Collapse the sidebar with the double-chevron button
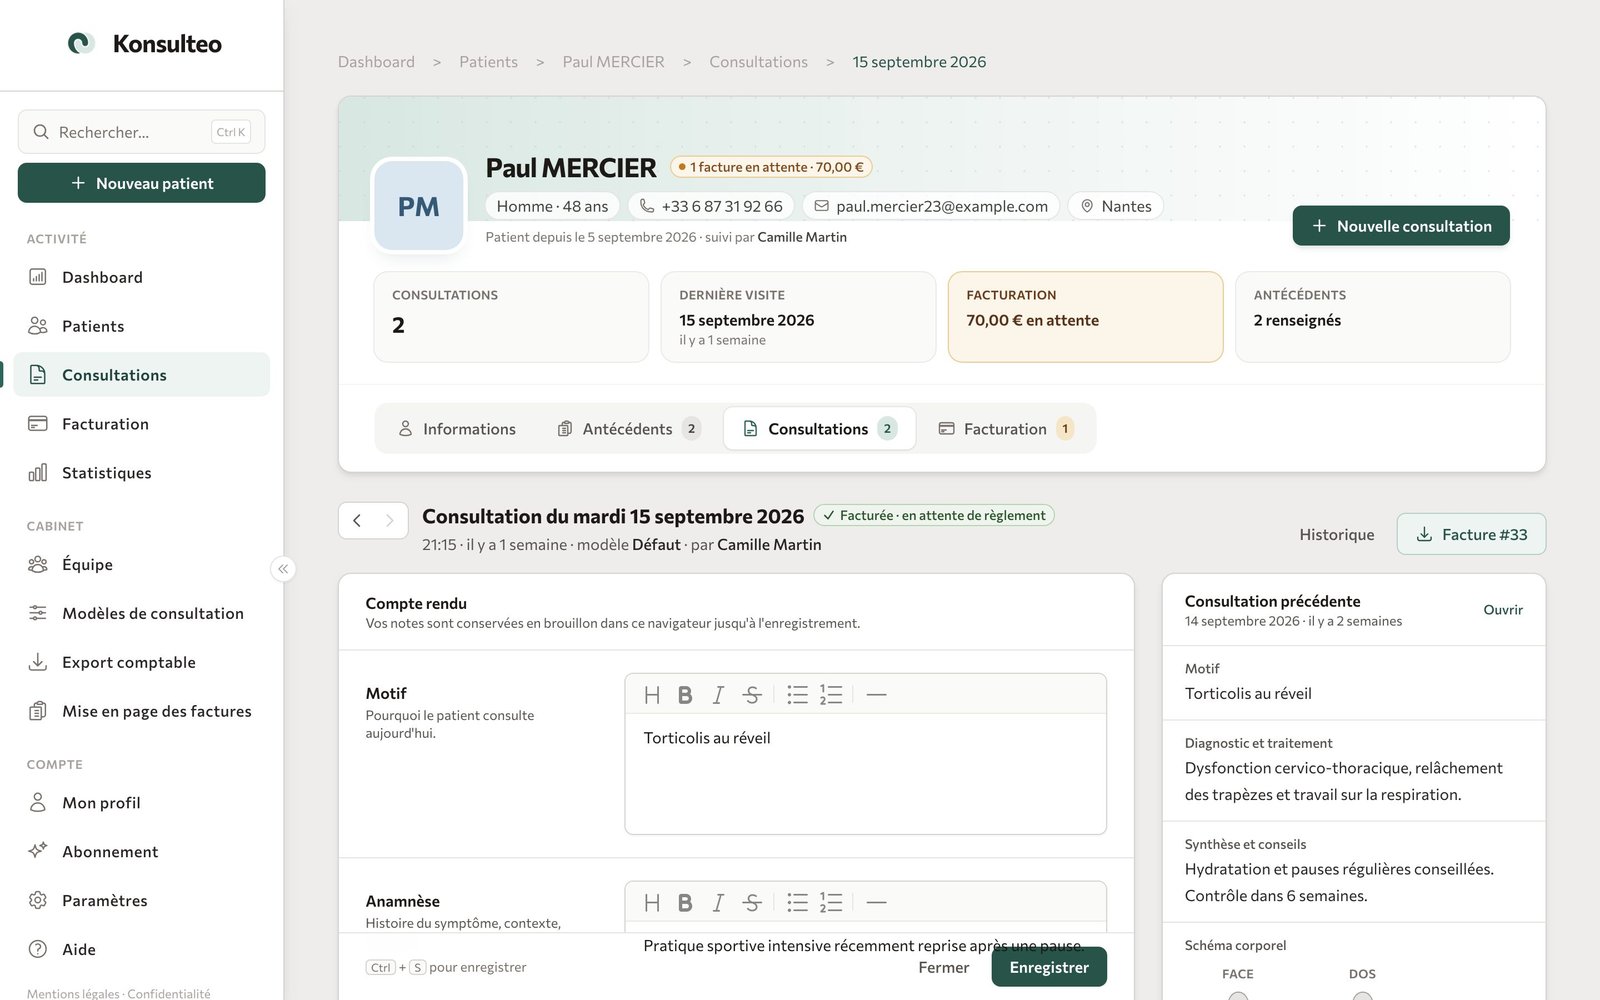 [283, 569]
